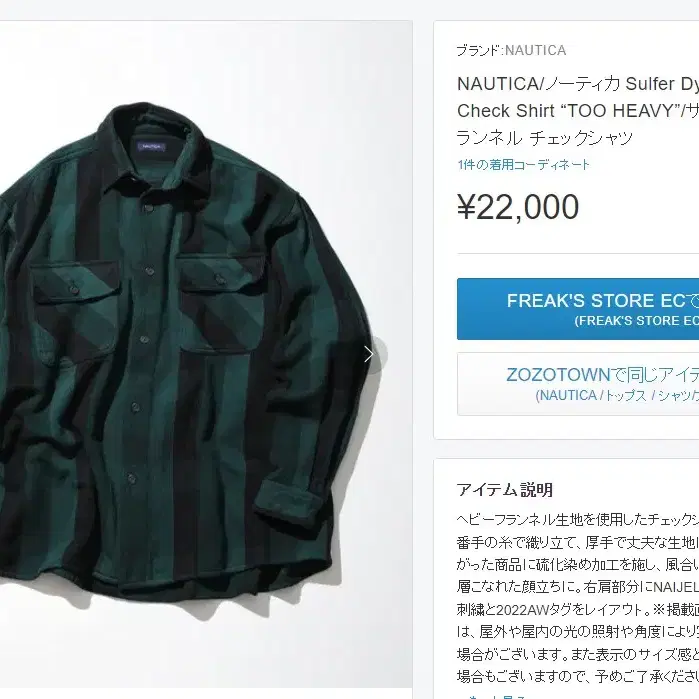This screenshot has width=699, height=699.
Task: Click the description line mentioning 2022AWタグ
Action: pos(578,609)
